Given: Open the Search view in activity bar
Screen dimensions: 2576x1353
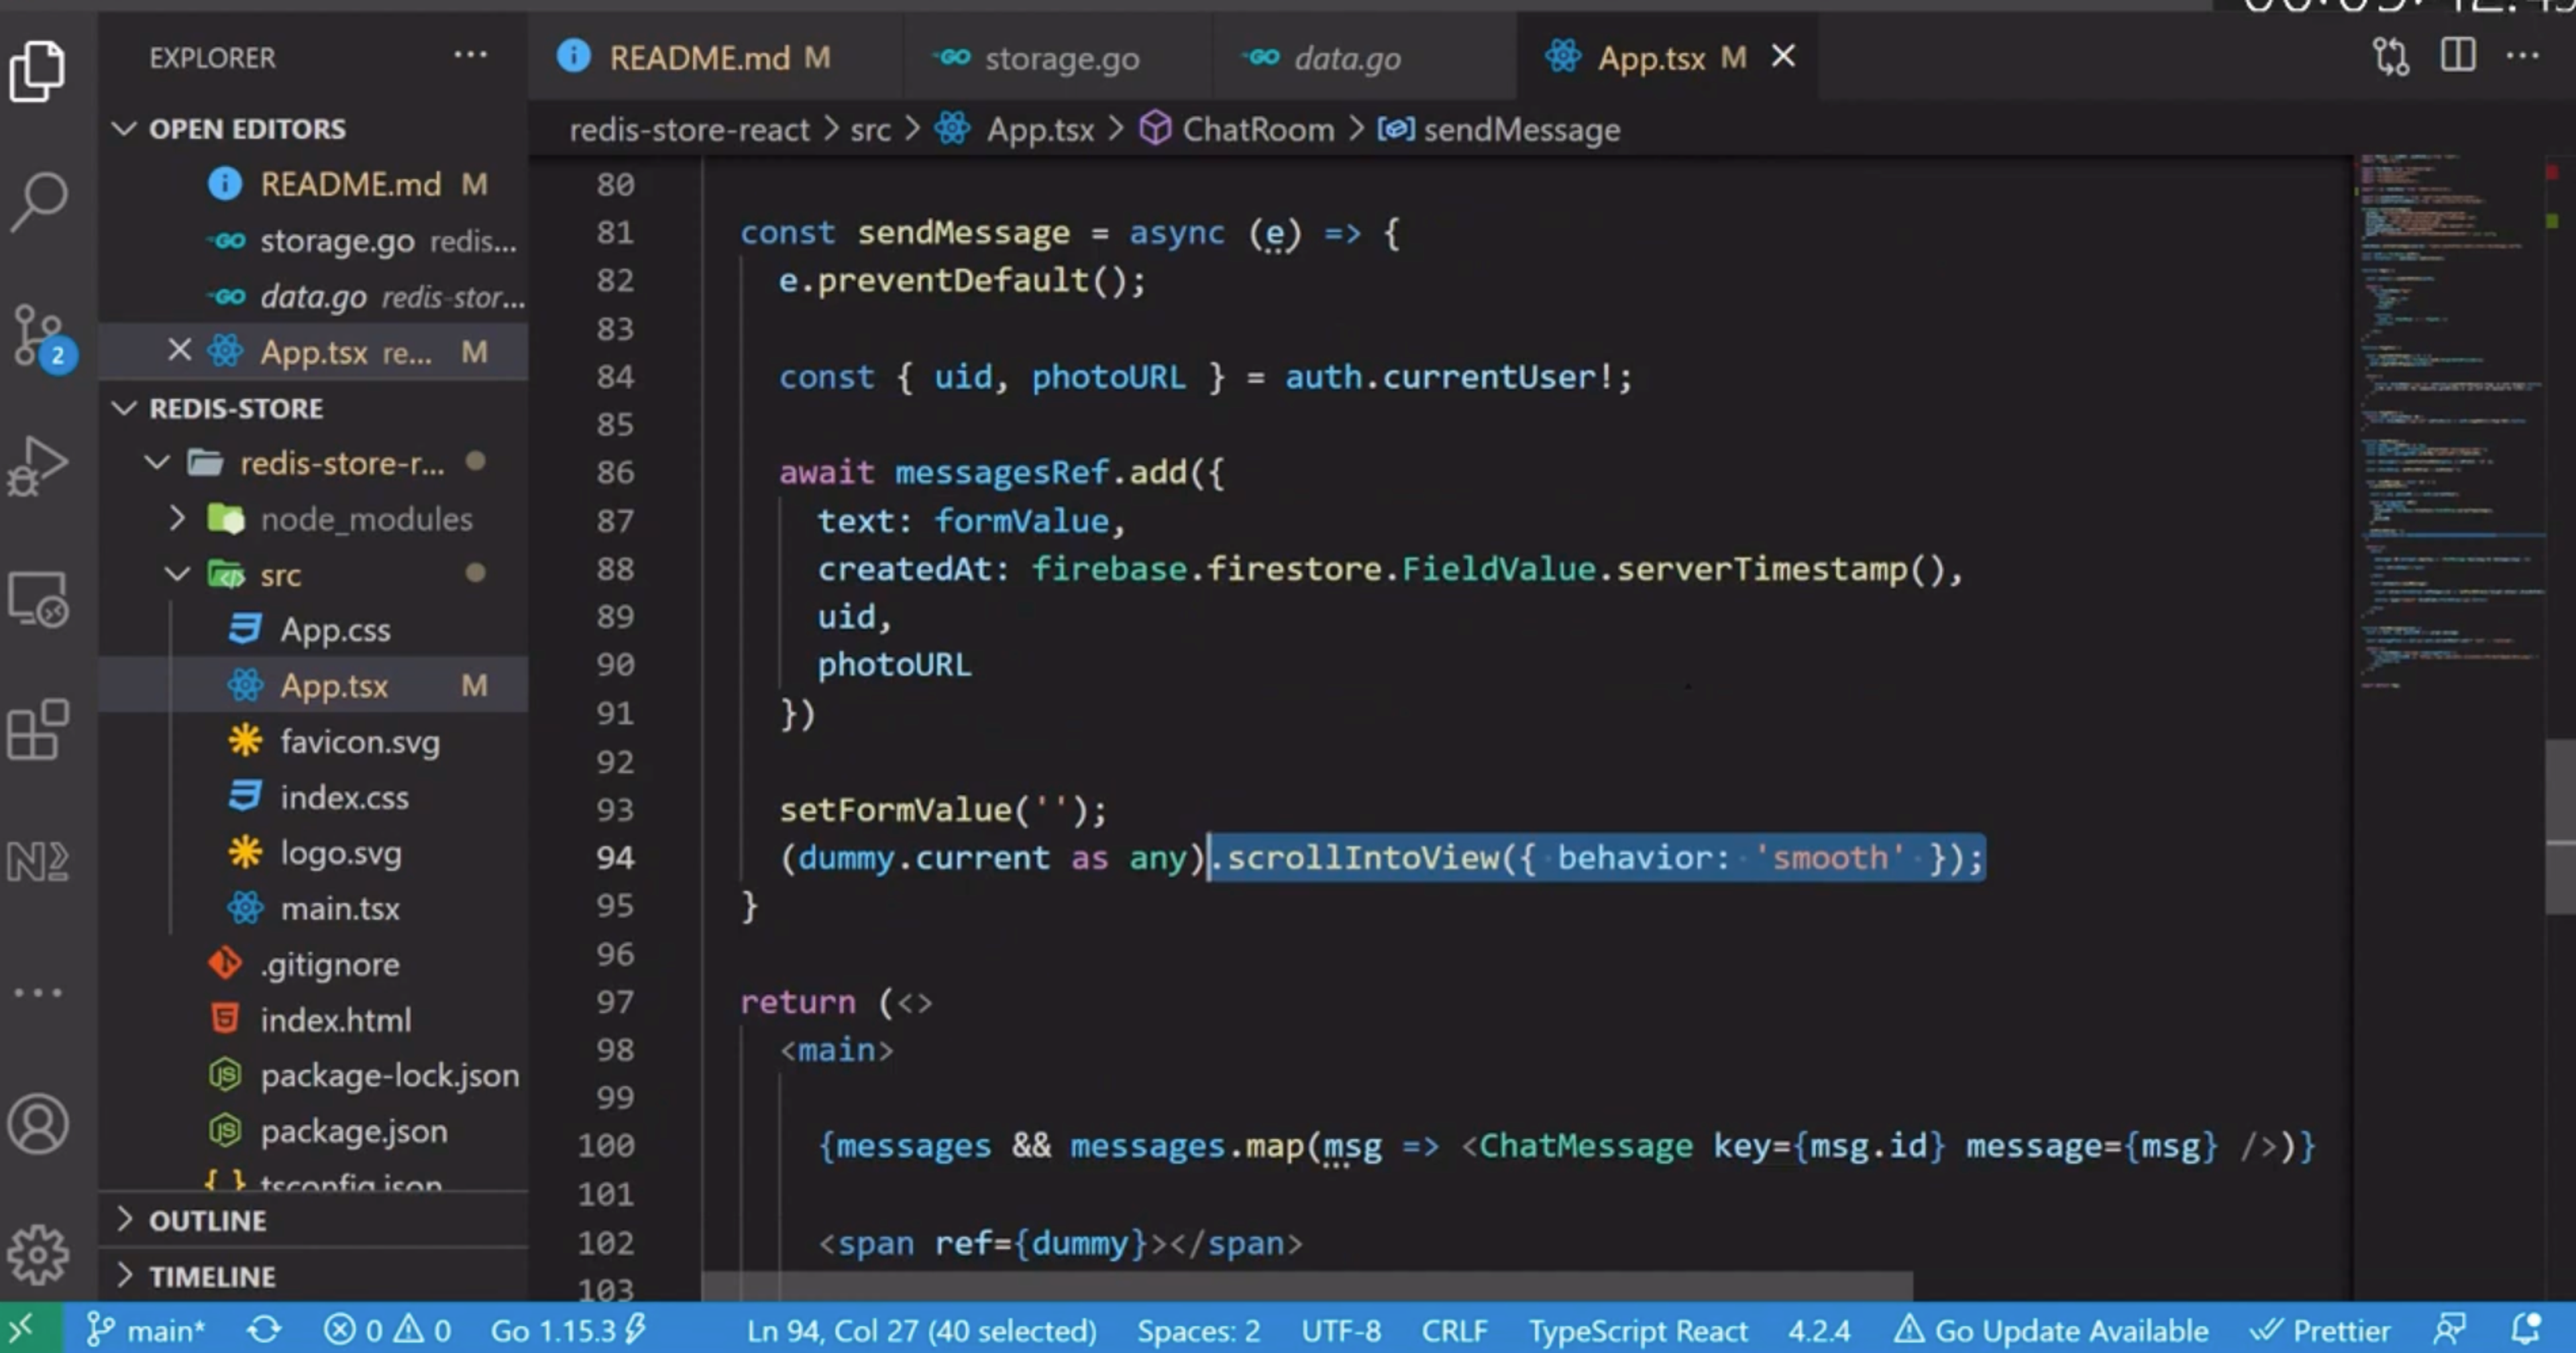Looking at the screenshot, I should 39,200.
